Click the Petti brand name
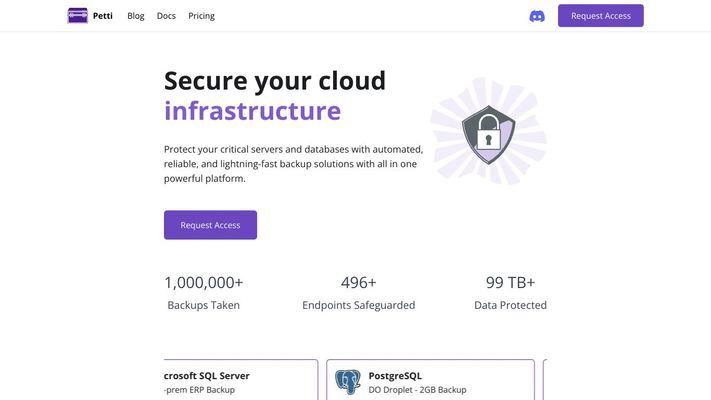Viewport: 711px width, 400px height. pos(102,16)
